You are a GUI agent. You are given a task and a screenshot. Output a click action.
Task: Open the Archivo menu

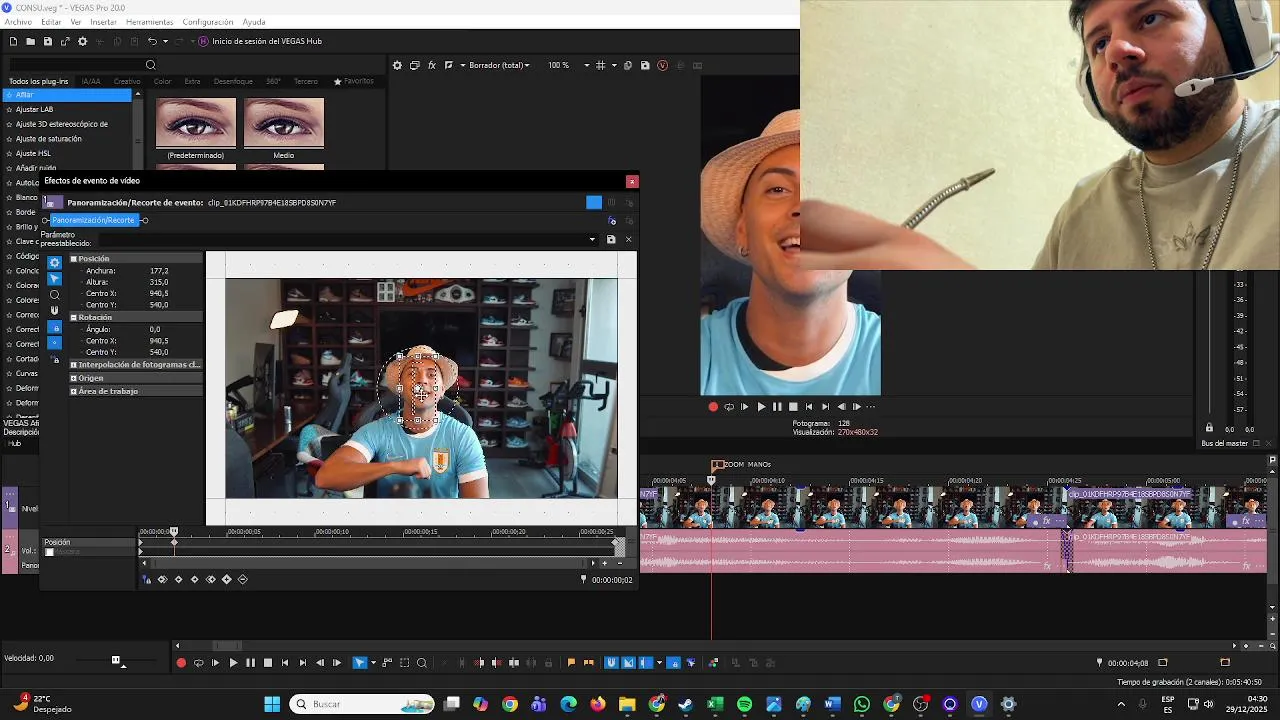[20, 22]
